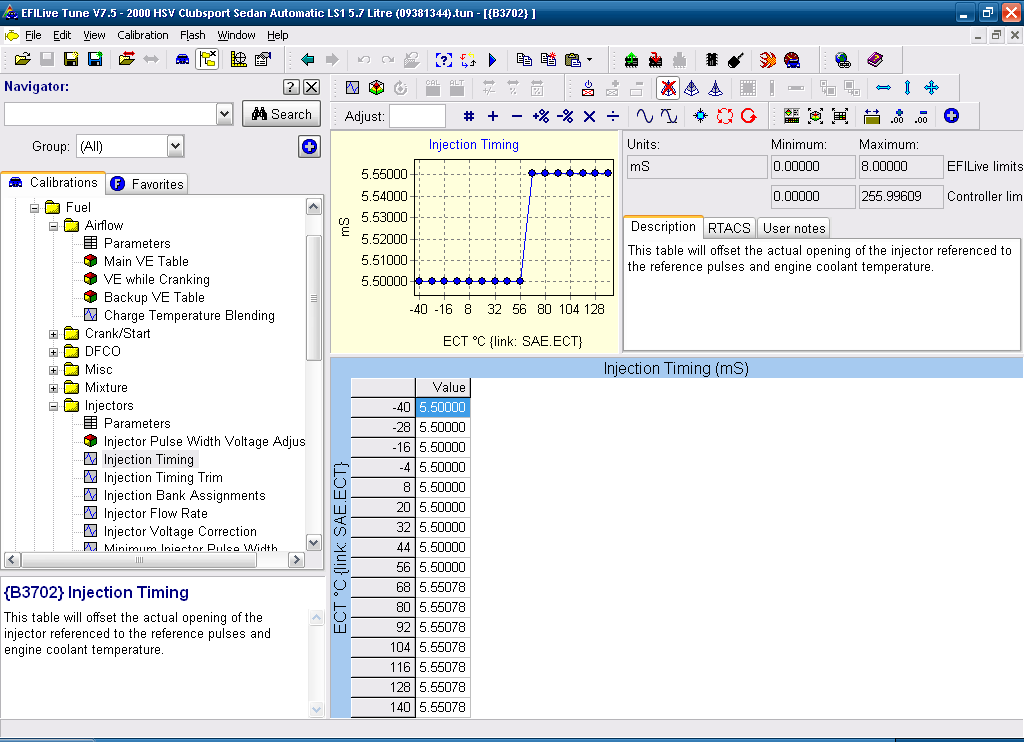This screenshot has width=1024, height=742.
Task: Click the navigator tree vertical scrollbar down arrow
Action: (x=314, y=543)
